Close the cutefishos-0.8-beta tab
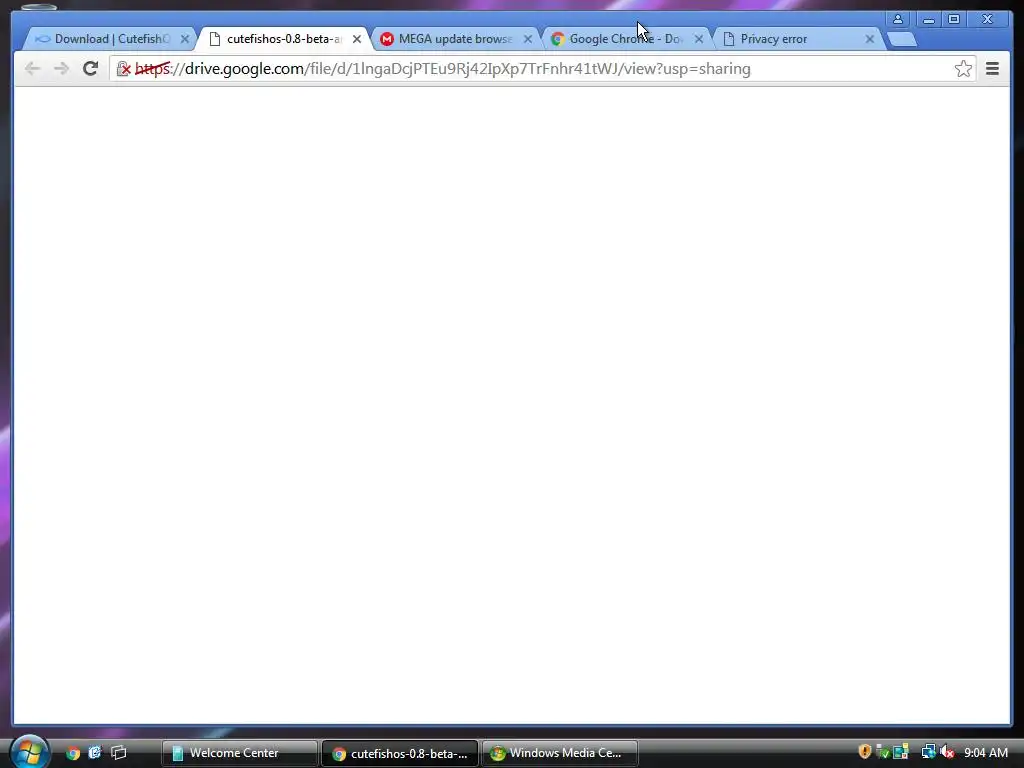The image size is (1024, 768). pos(357,39)
